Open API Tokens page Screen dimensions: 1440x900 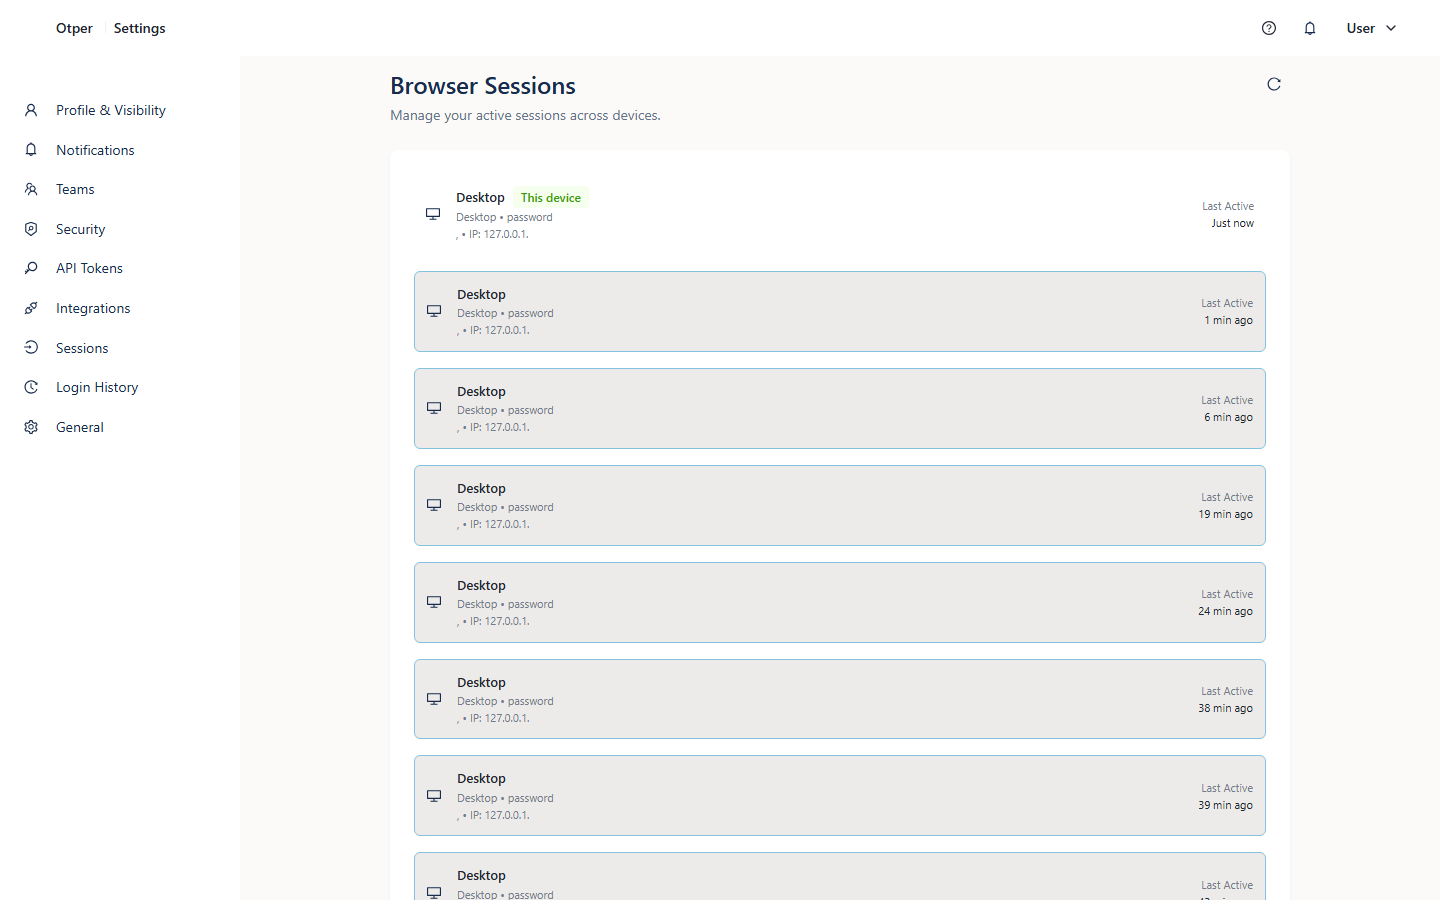coord(89,268)
